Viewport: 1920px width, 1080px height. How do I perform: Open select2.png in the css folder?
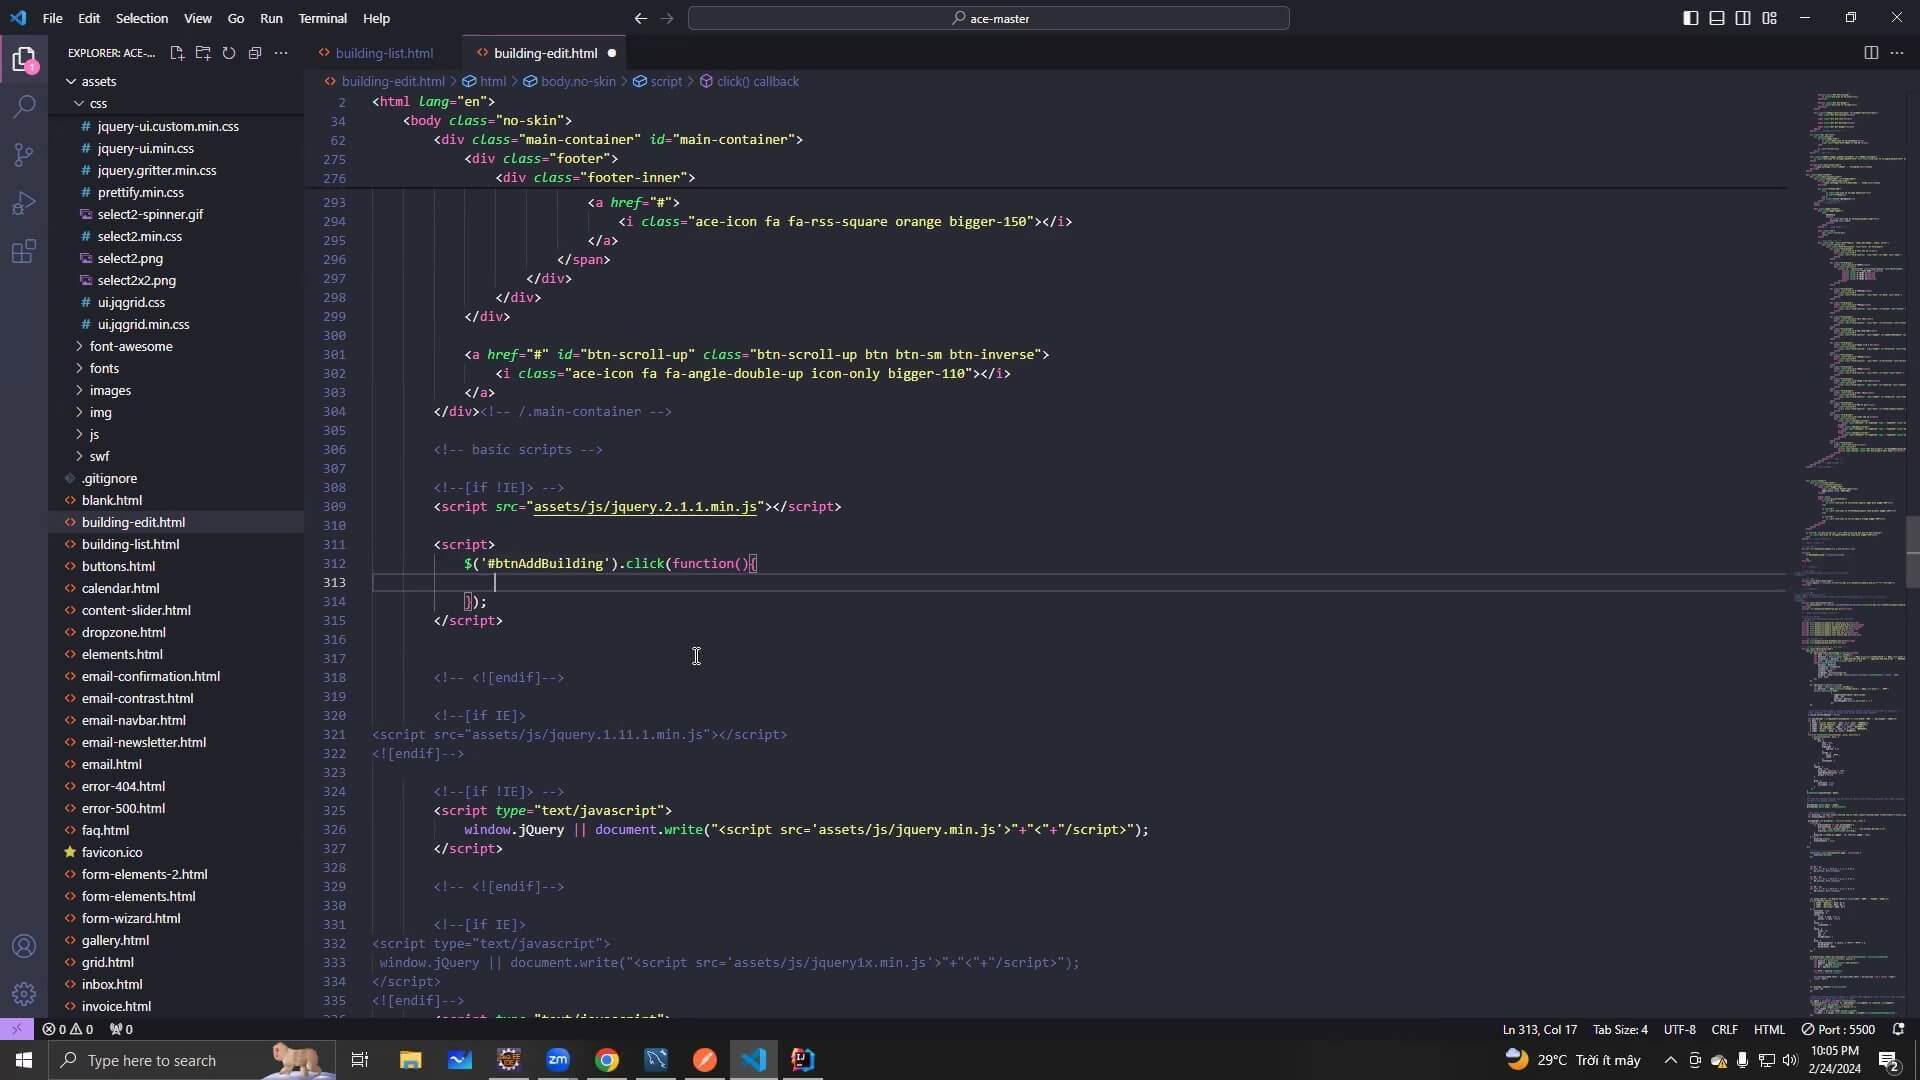(130, 258)
